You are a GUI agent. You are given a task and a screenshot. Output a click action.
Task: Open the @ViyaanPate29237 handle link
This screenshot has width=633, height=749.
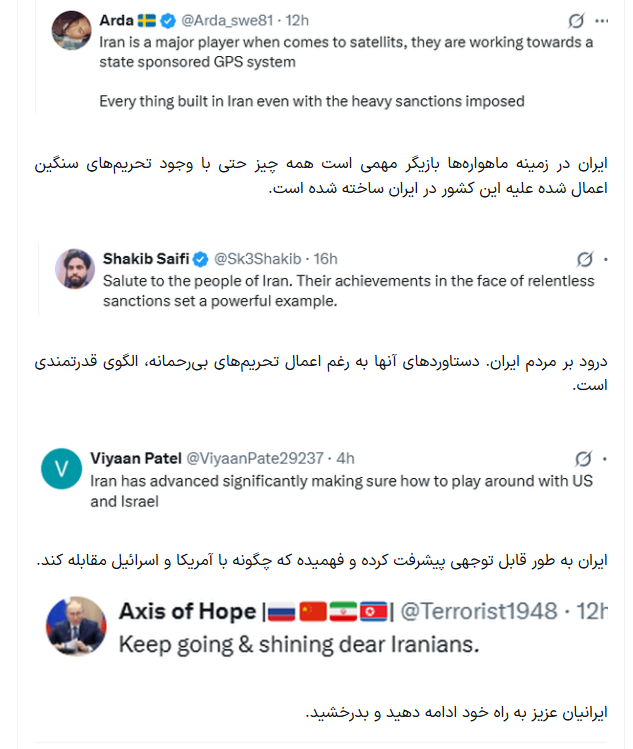coord(255,458)
